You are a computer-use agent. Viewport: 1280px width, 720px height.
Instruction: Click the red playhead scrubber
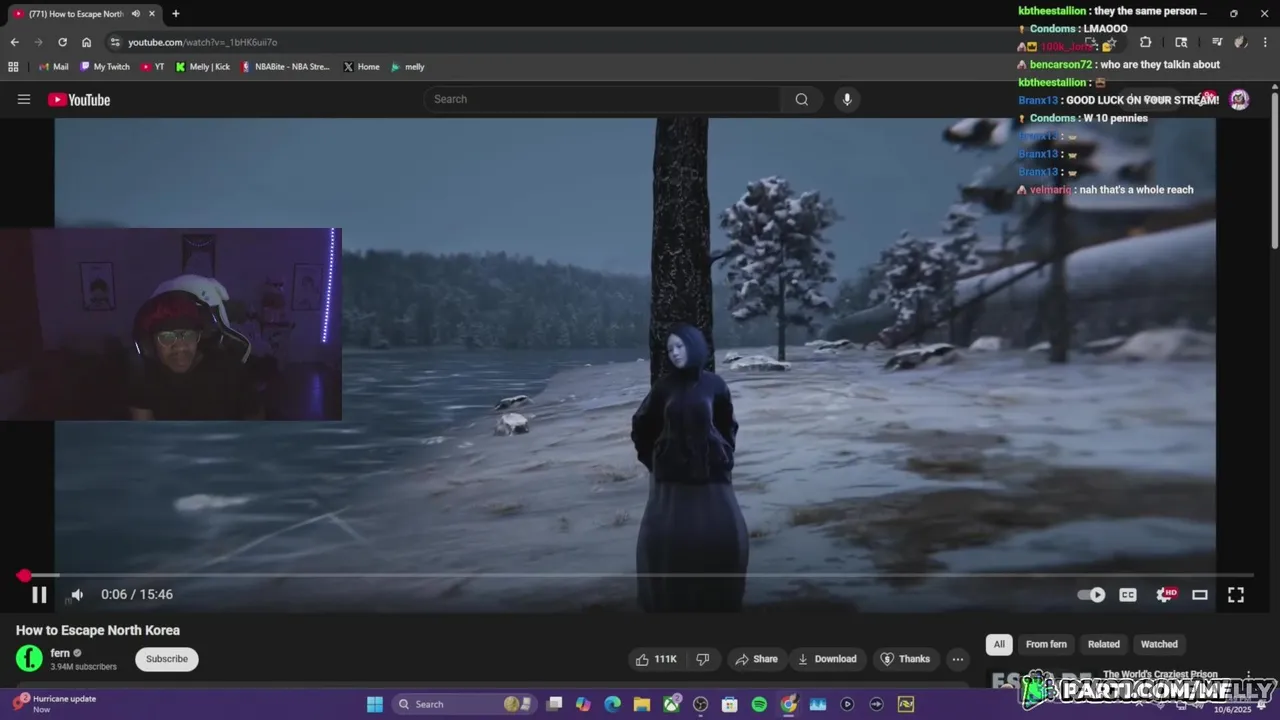[24, 575]
